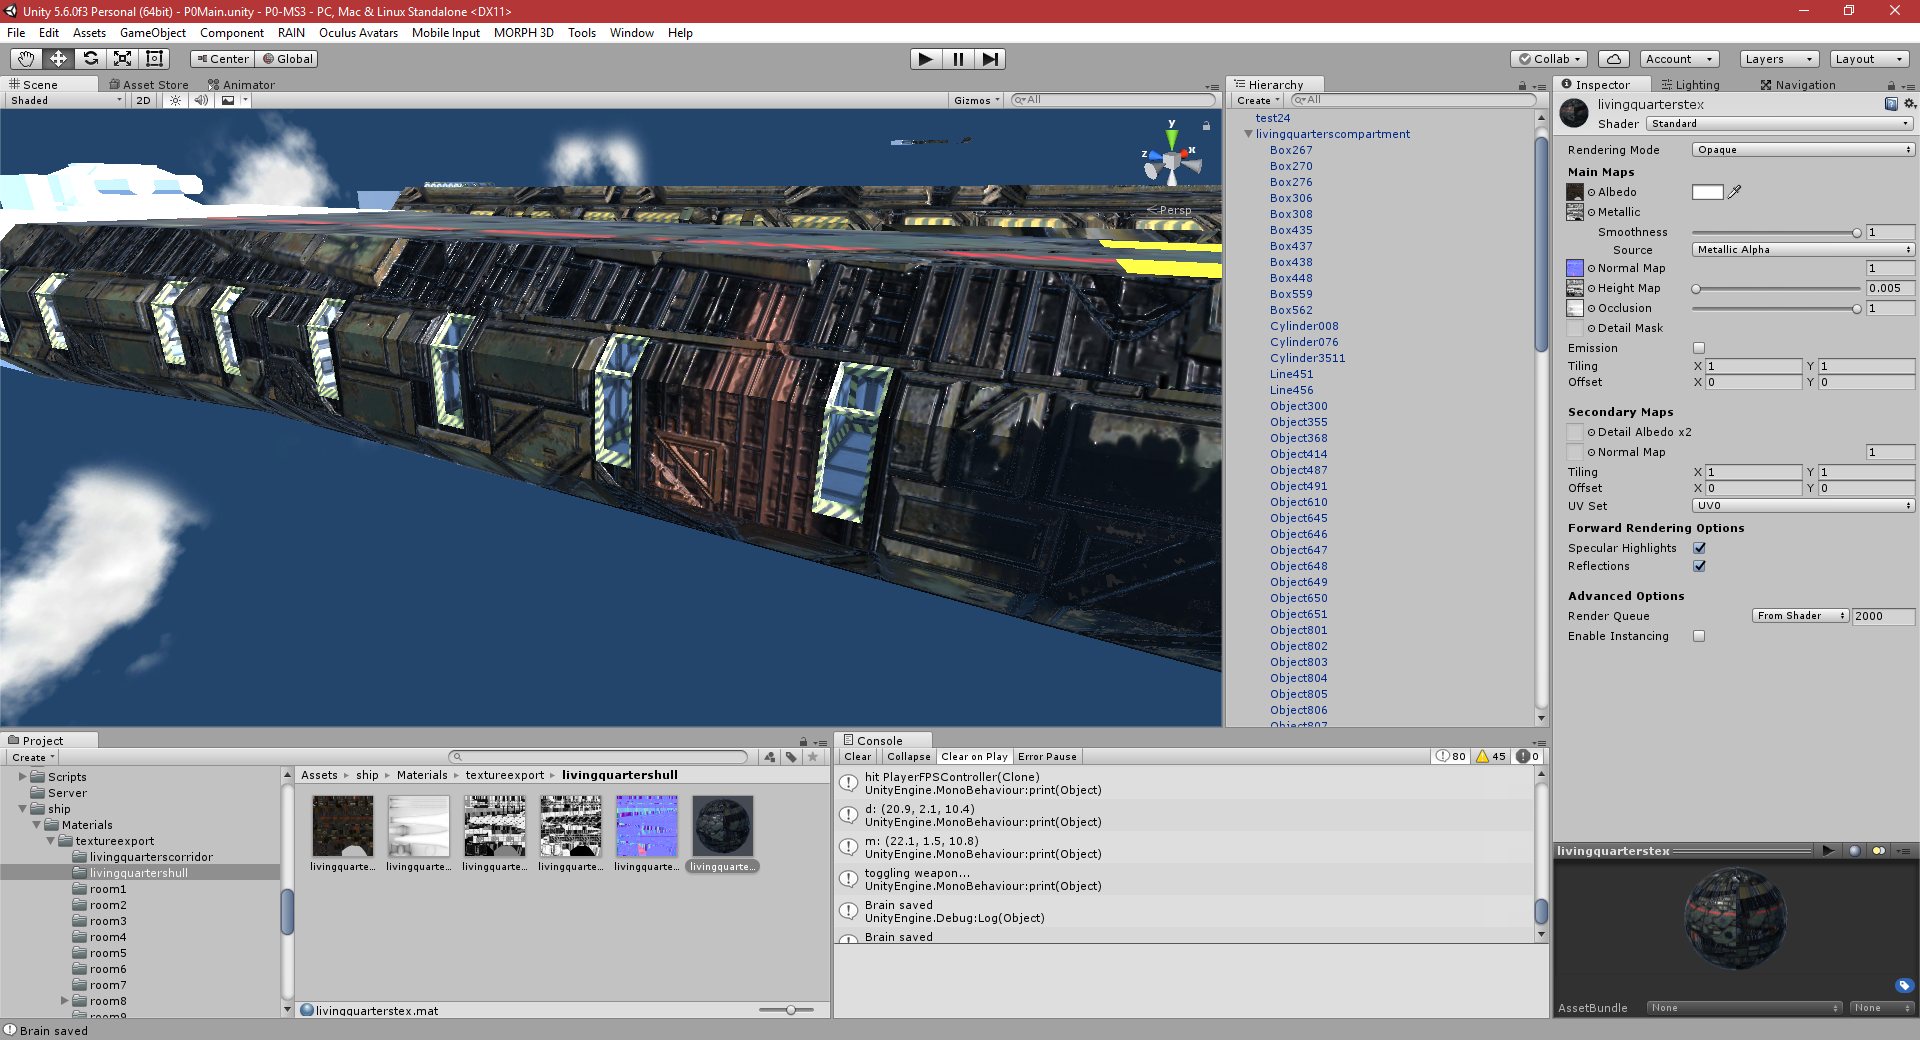Disable the Specular Highlights checkbox
1920x1040 pixels.
tap(1699, 548)
